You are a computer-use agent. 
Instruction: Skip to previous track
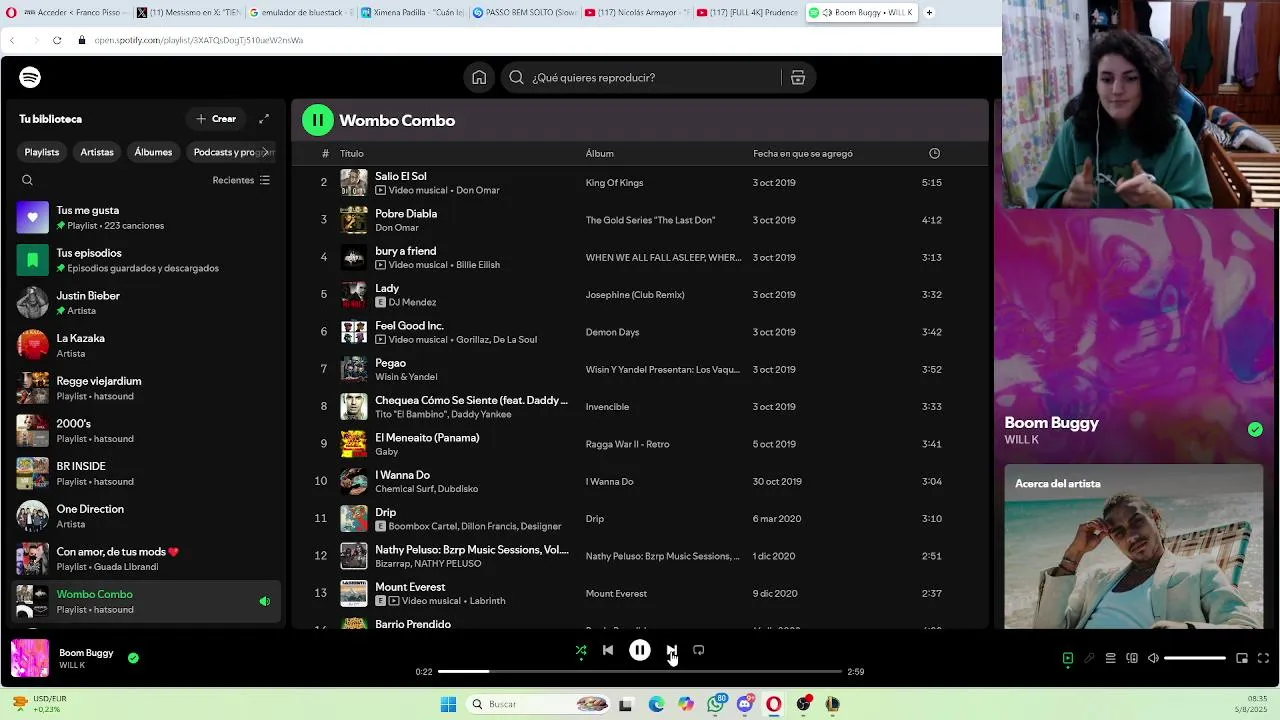[x=608, y=650]
